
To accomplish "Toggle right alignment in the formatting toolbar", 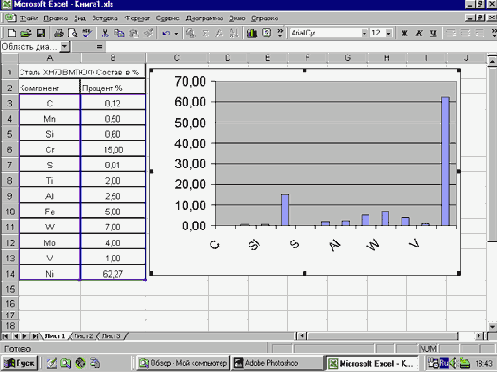I will pos(479,33).
